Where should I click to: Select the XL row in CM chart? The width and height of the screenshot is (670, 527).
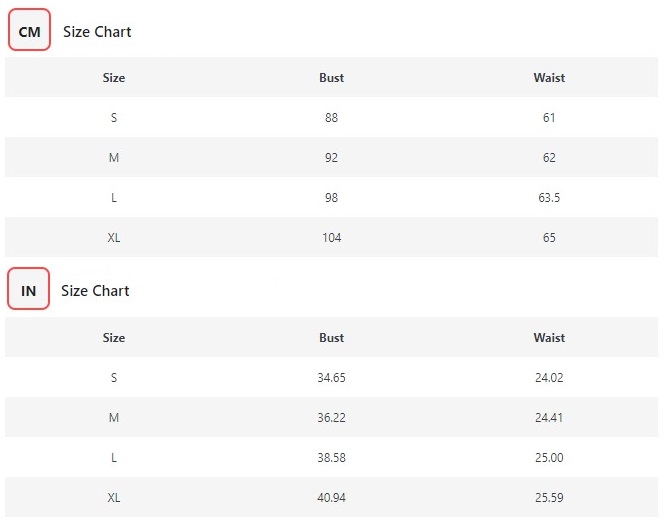click(332, 237)
